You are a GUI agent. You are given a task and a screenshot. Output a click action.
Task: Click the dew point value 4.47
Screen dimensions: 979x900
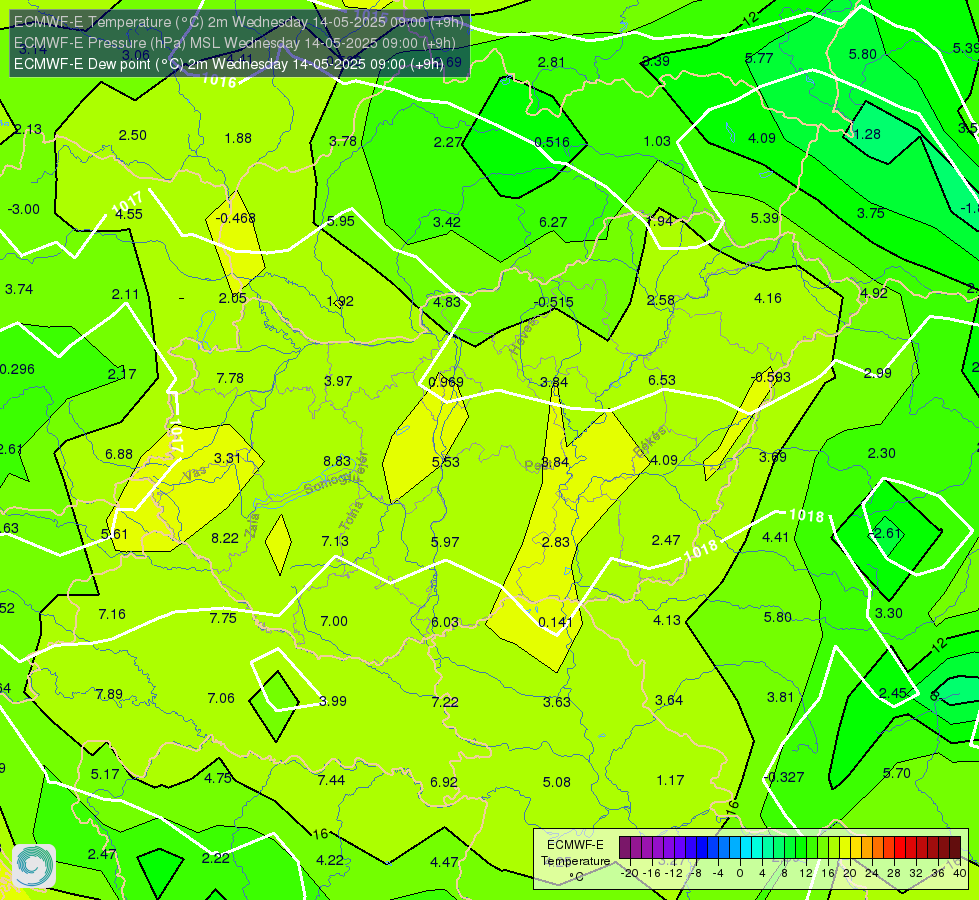click(x=444, y=863)
